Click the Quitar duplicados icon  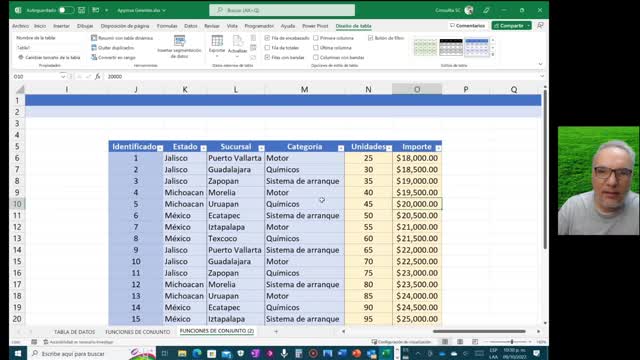pyautogui.click(x=94, y=48)
